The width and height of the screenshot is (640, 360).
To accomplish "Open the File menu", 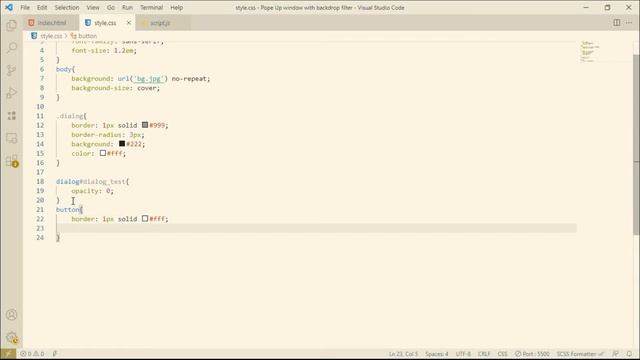I will 25,7.
